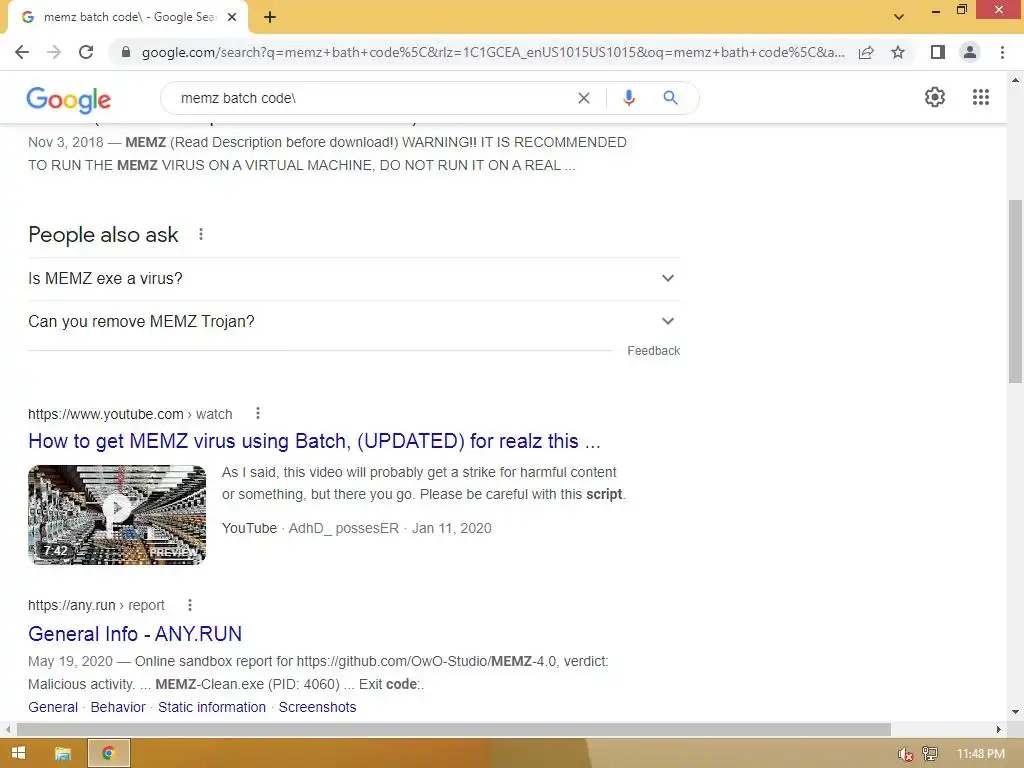Open the Chrome side panel

(938, 52)
